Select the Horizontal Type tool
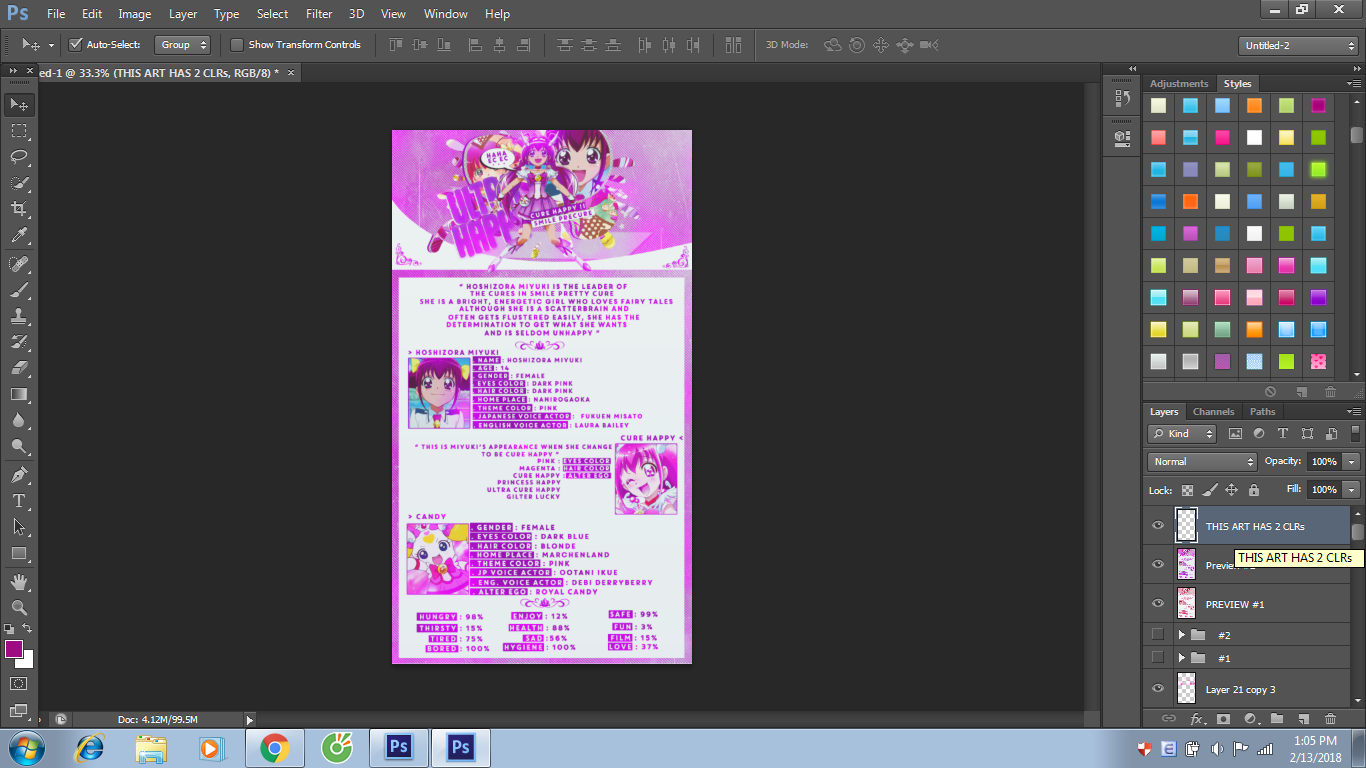Viewport: 1366px width, 768px height. click(19, 500)
